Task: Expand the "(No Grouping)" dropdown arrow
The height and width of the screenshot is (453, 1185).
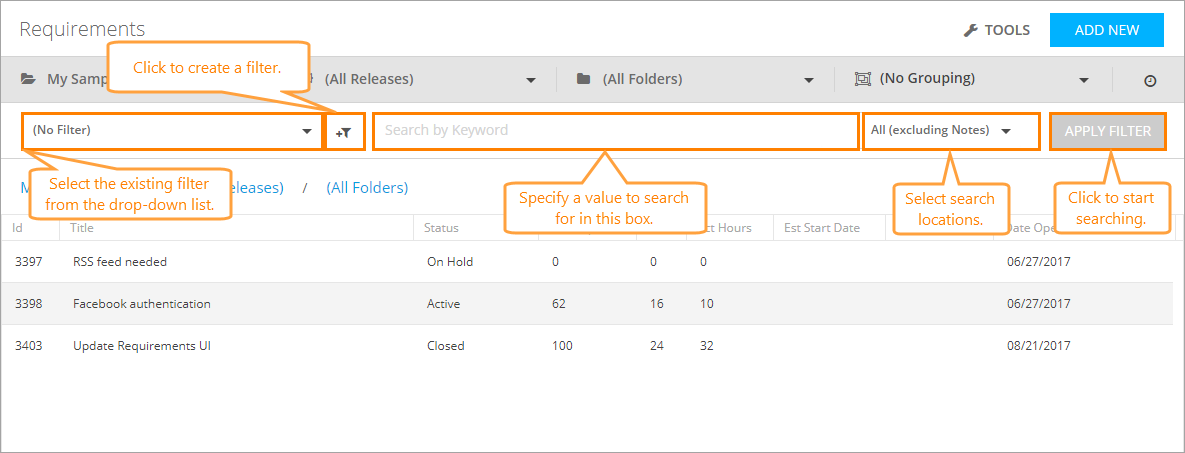Action: [x=1084, y=80]
